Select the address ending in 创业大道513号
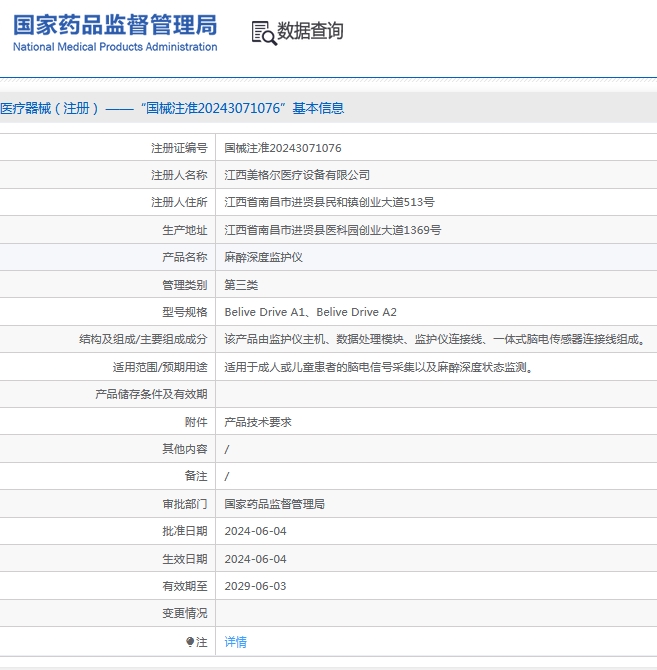 tap(329, 202)
